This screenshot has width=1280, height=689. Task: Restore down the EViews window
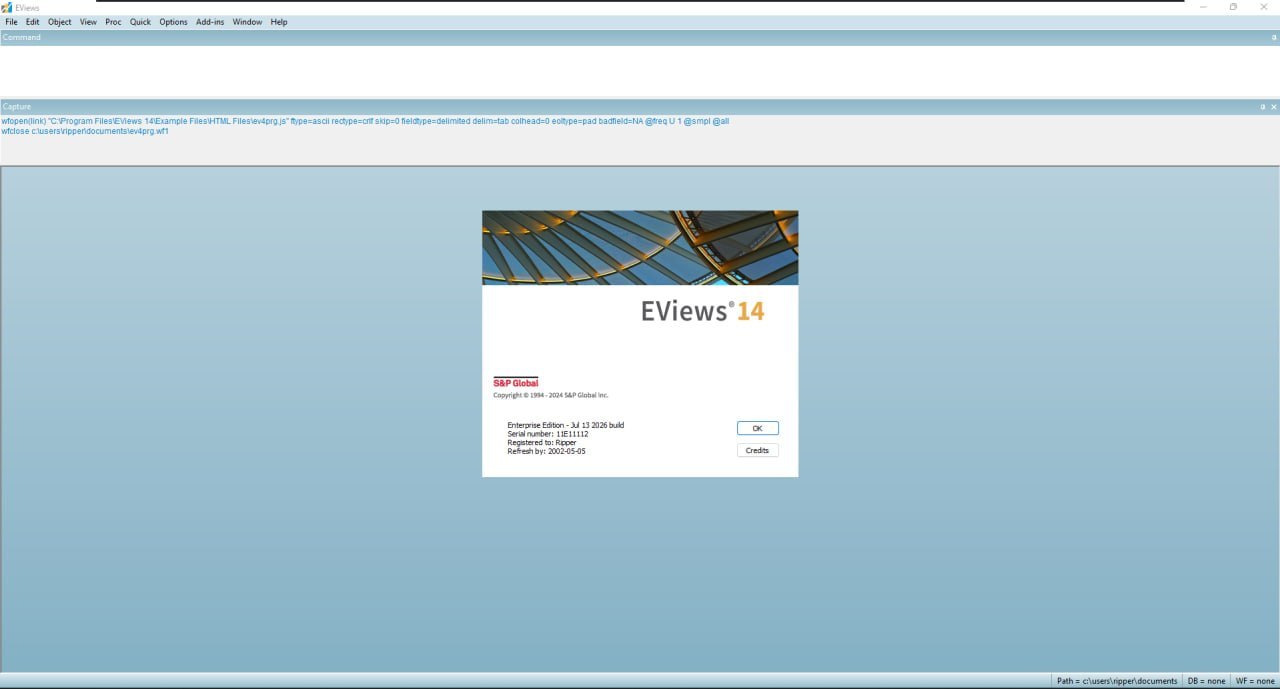click(1233, 7)
